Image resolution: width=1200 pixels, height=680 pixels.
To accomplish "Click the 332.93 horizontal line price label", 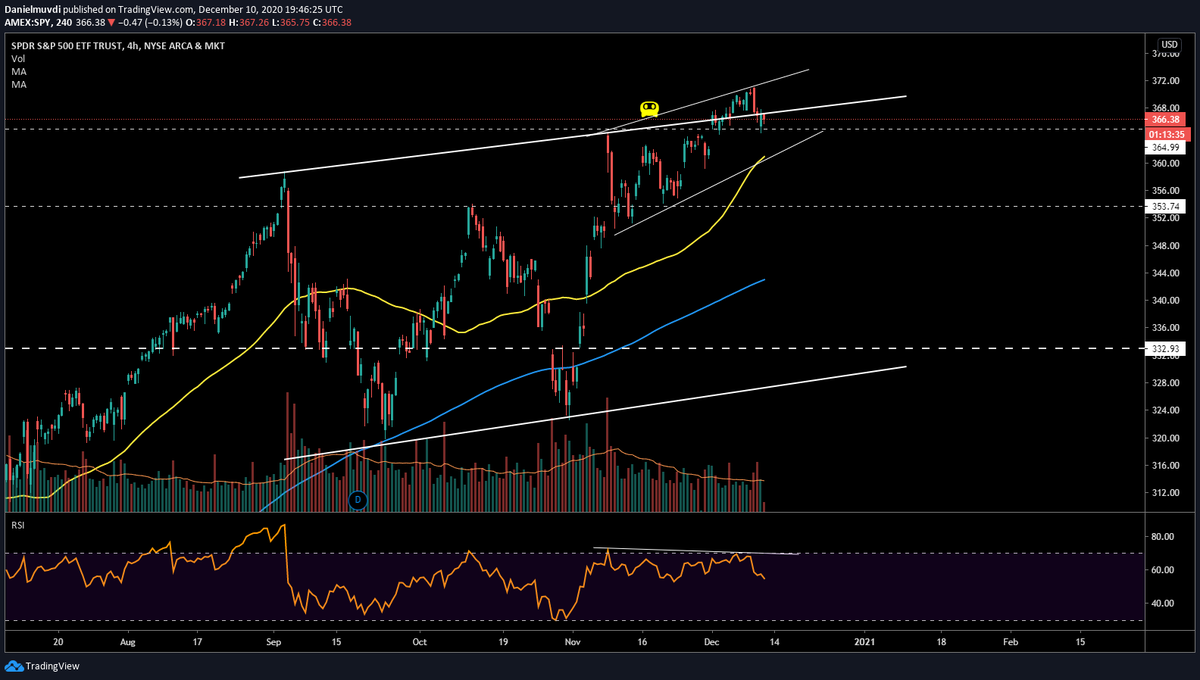I will pos(1167,348).
